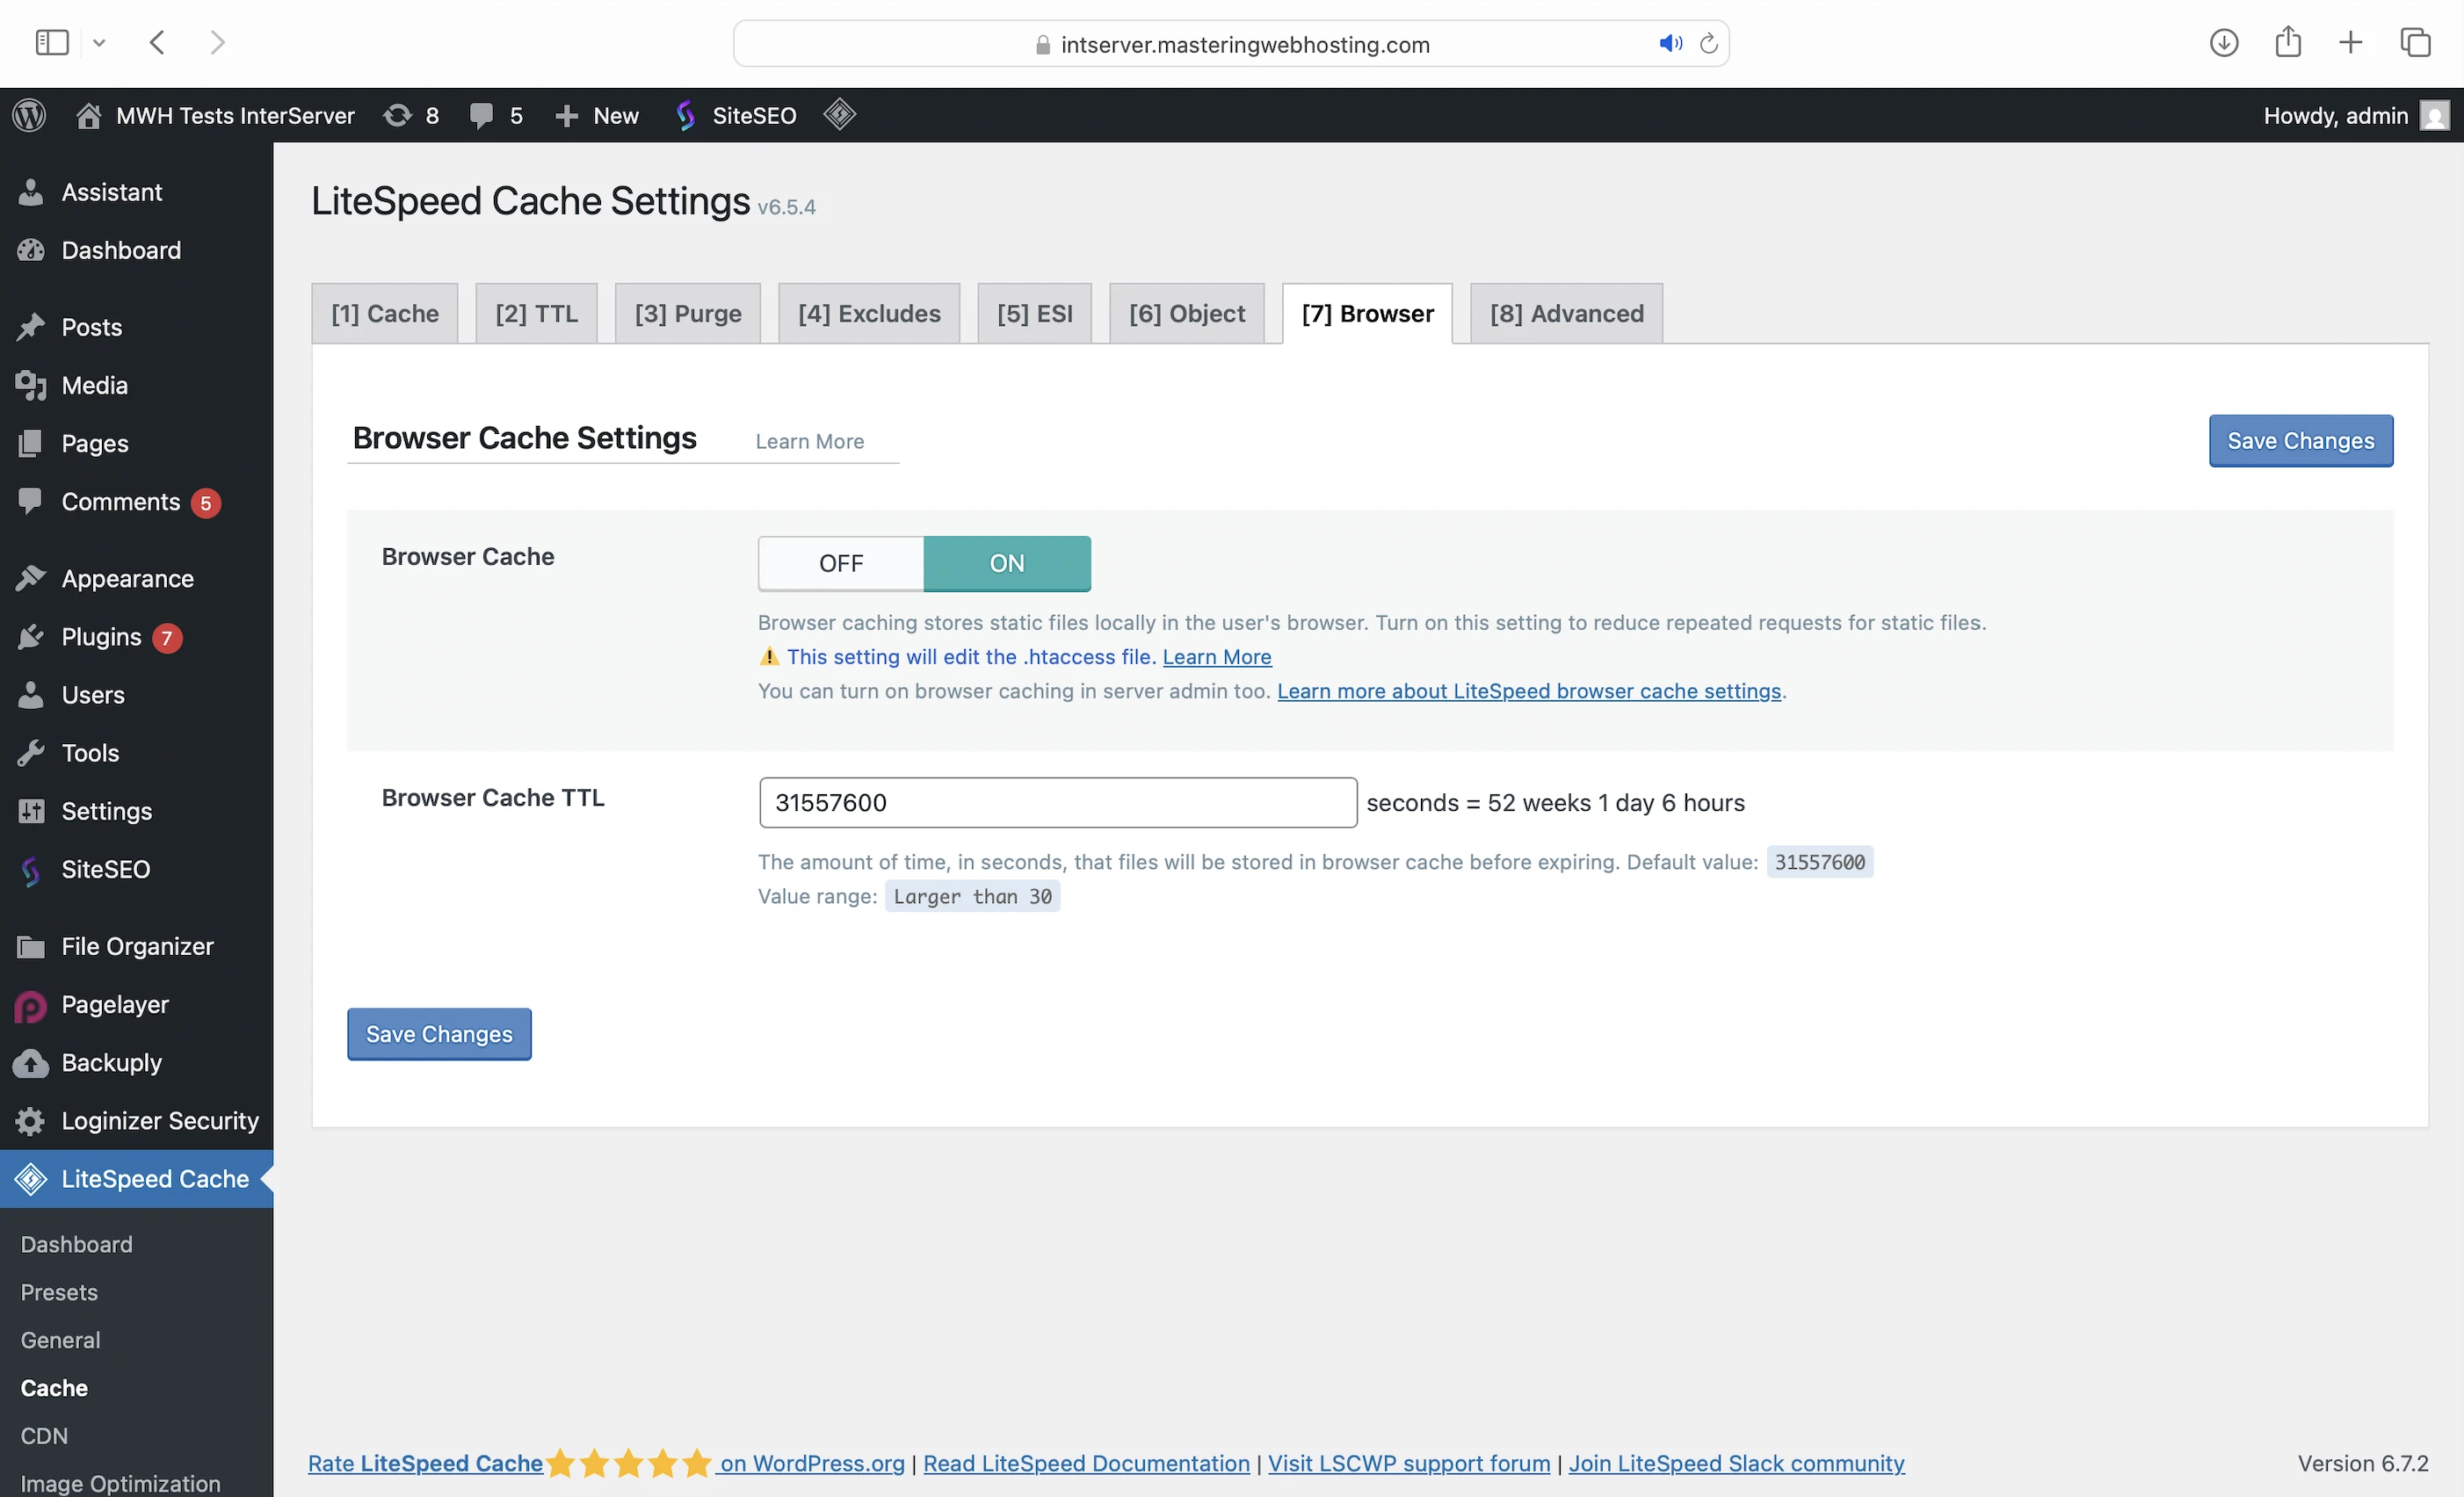Expand the Safari sidebar dropdown chevron
This screenshot has width=2464, height=1497.
pos(99,43)
